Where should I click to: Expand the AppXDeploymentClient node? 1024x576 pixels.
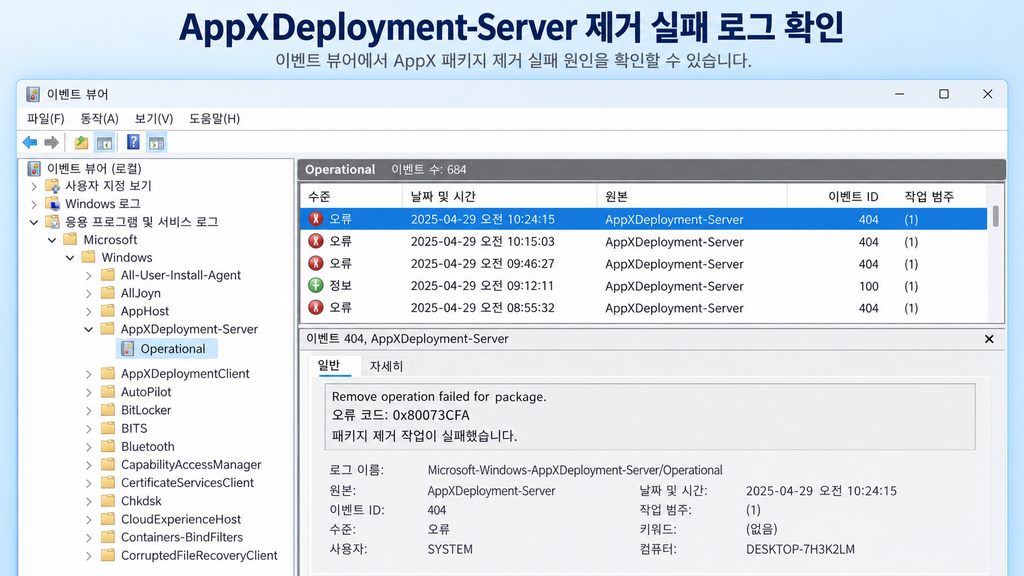[x=89, y=374]
